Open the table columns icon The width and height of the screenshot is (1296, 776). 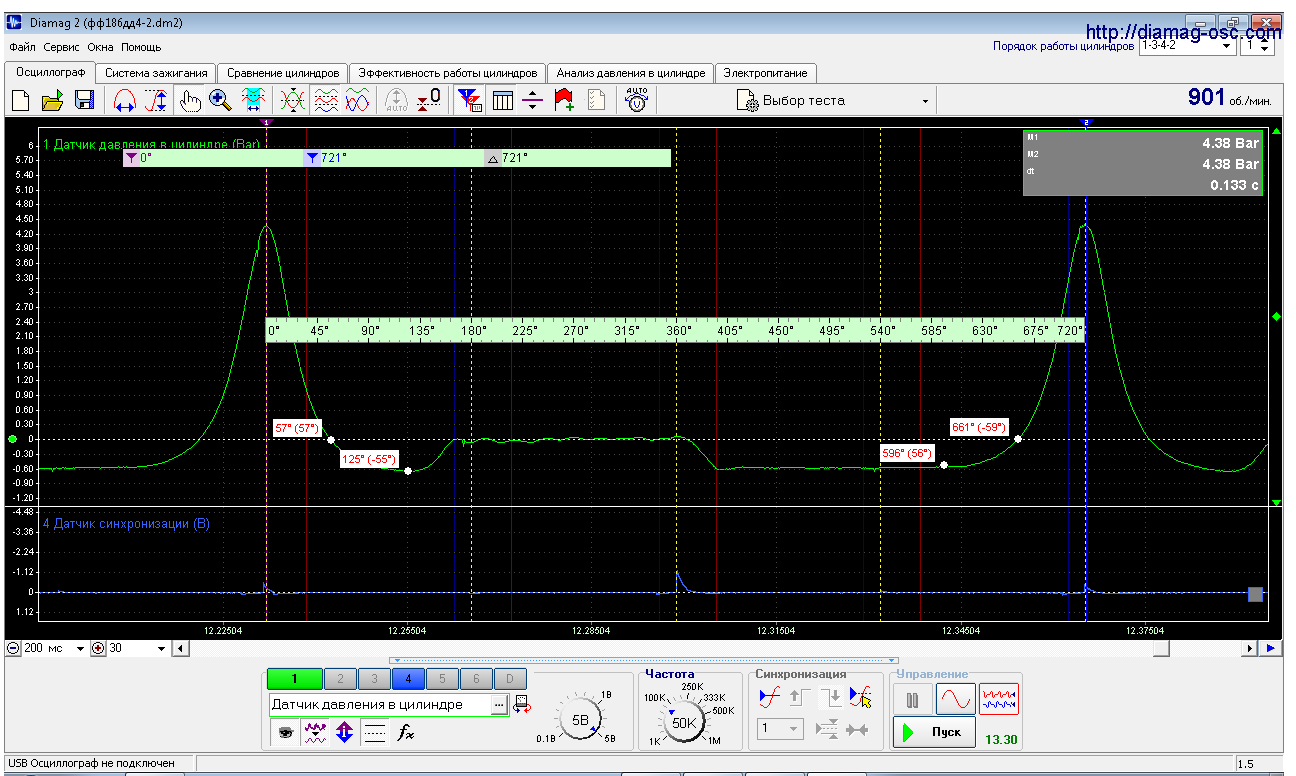(502, 100)
